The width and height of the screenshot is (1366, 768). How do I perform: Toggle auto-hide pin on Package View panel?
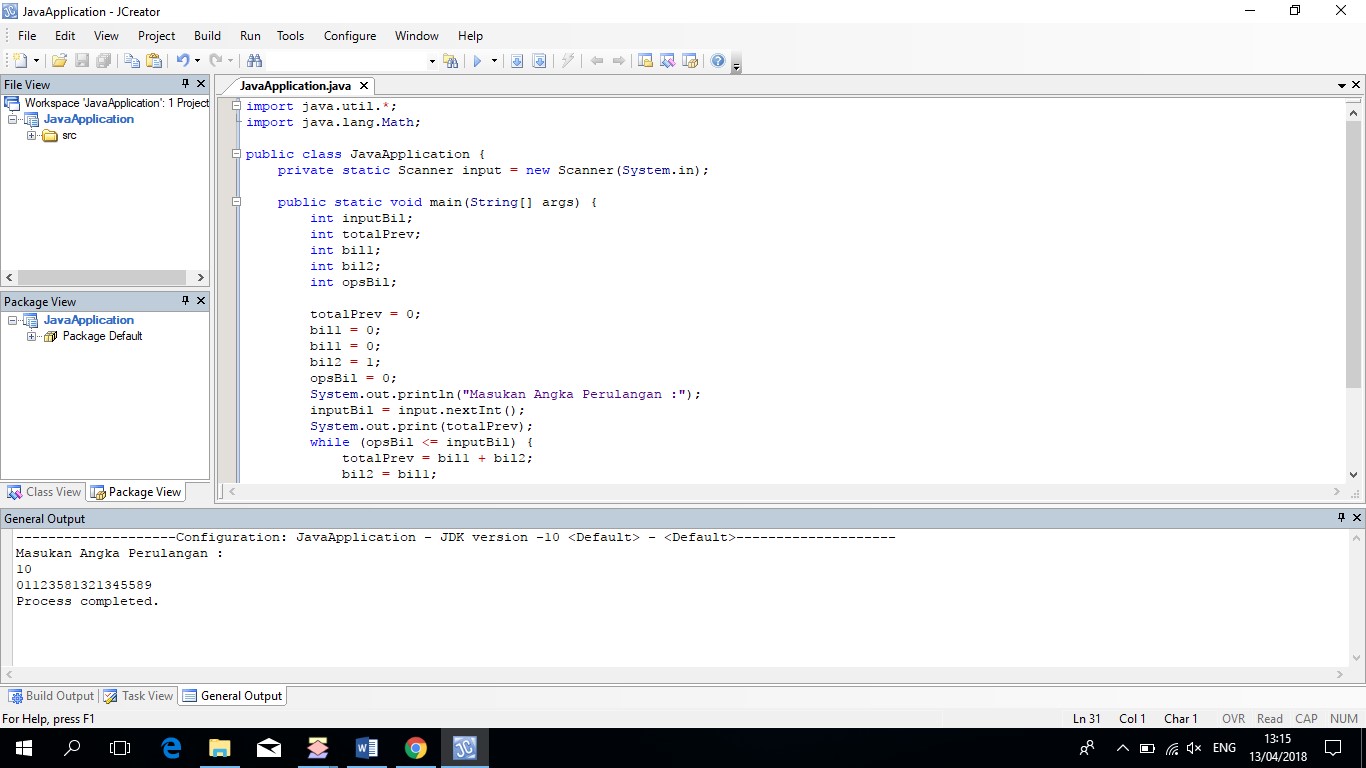coord(185,301)
